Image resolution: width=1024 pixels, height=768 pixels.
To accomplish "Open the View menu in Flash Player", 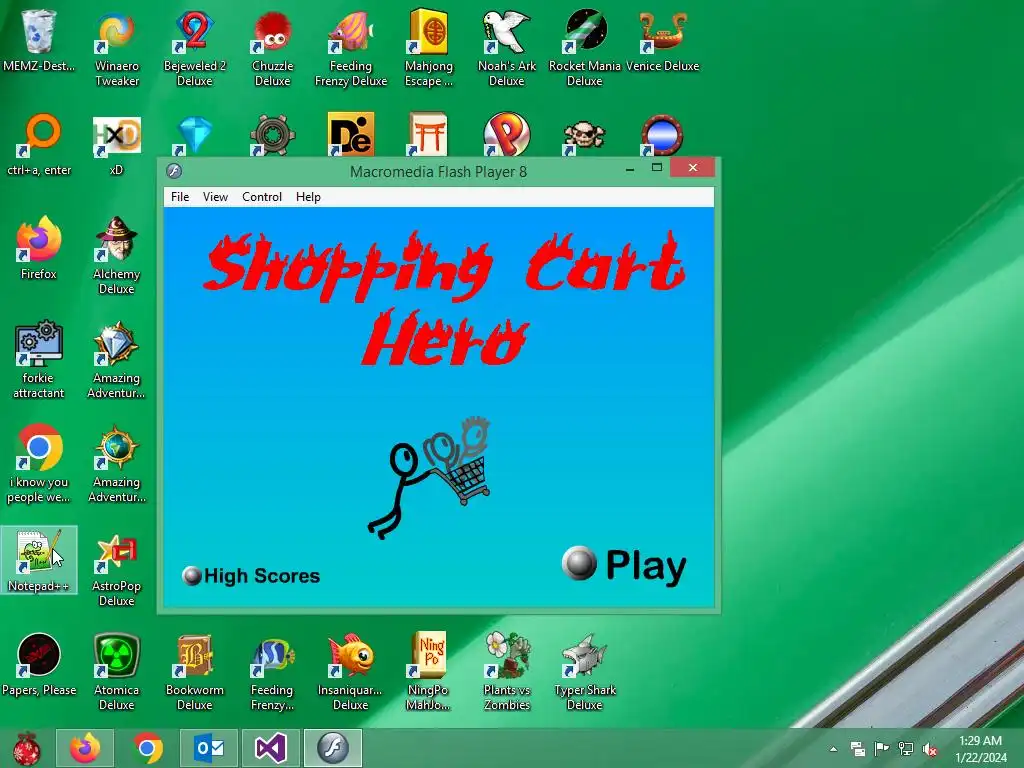I will click(x=215, y=197).
